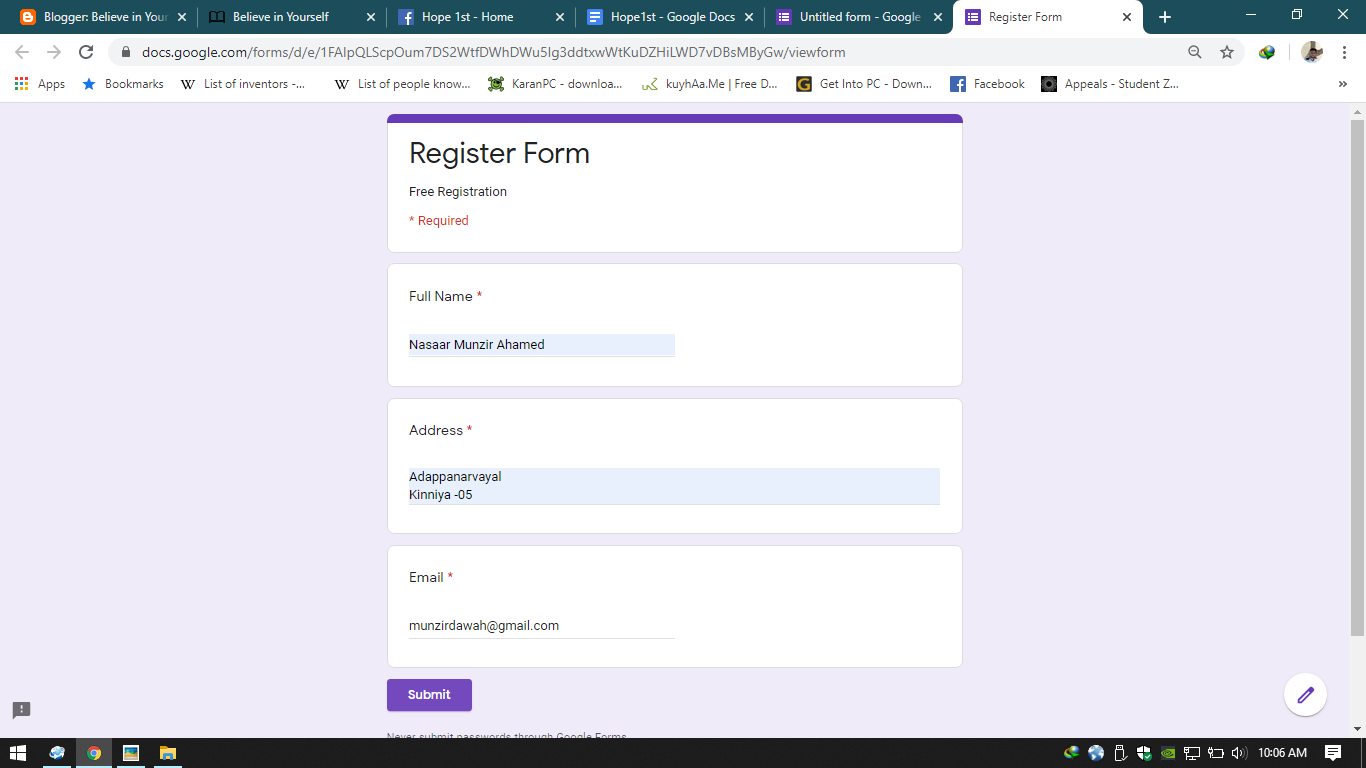The image size is (1366, 768).
Task: Click the Apps grid icon
Action: pos(21,84)
